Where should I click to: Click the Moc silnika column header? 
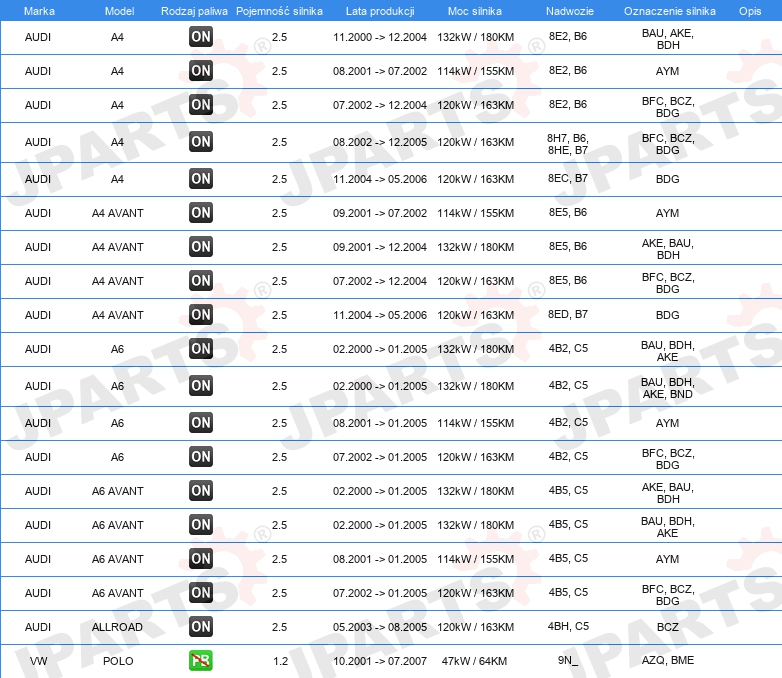point(475,11)
